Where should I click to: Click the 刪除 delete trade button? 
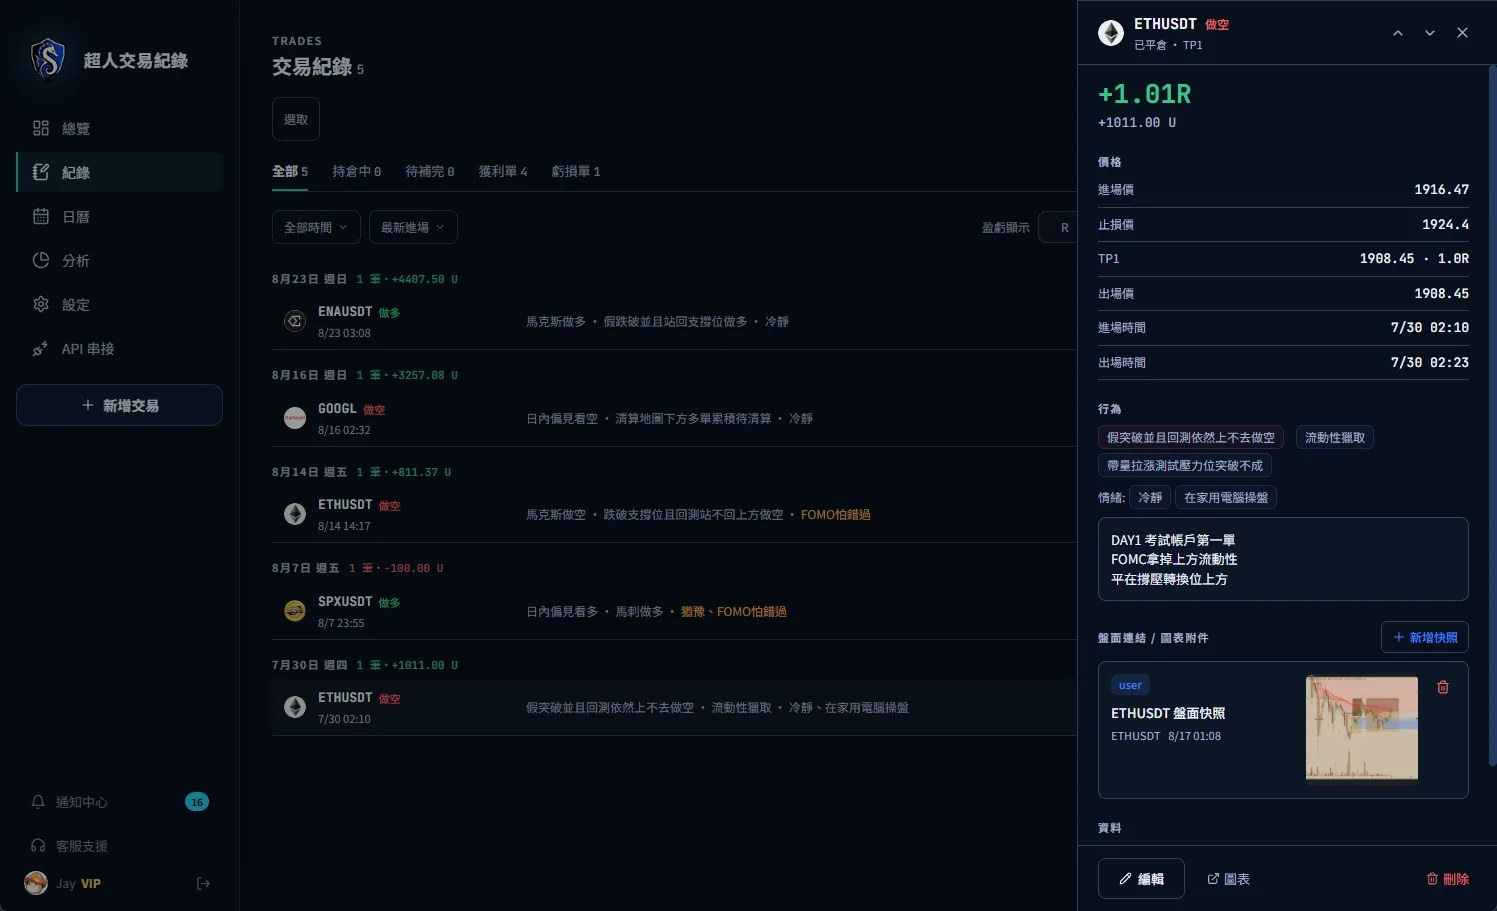click(x=1447, y=879)
